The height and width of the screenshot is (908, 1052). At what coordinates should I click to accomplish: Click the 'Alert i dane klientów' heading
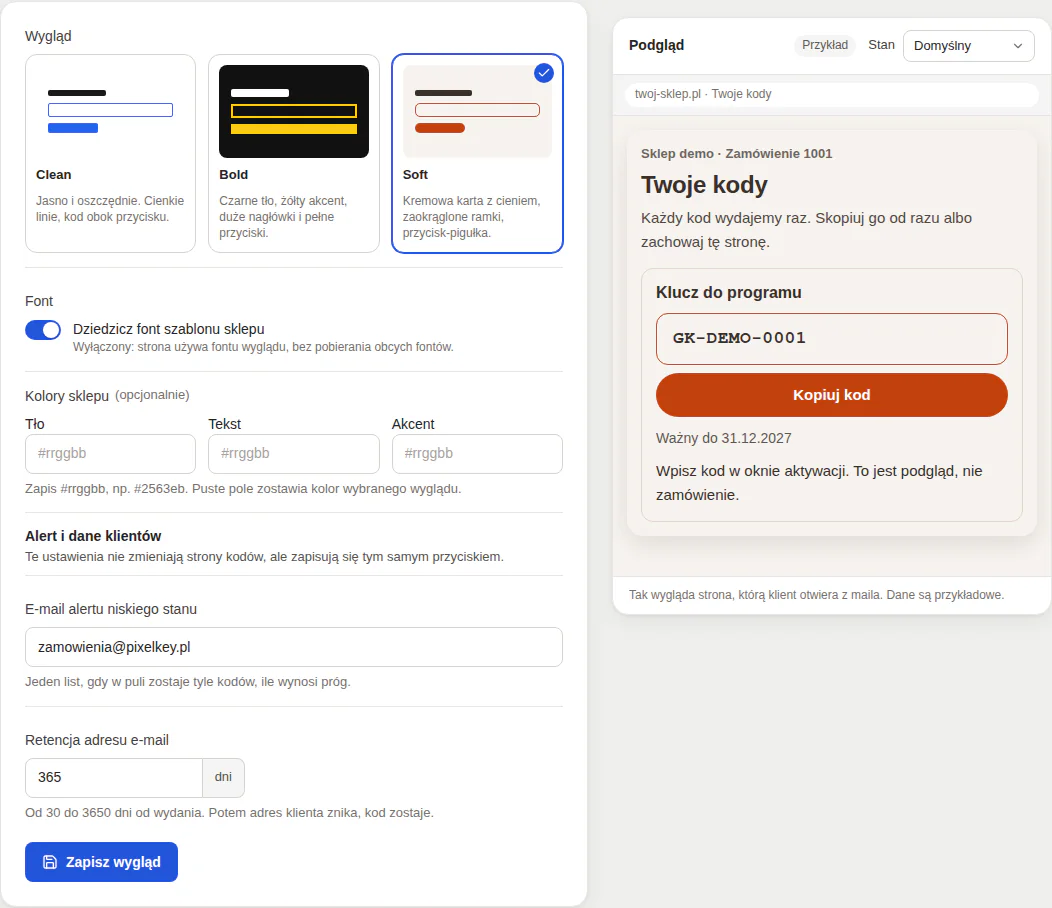pyautogui.click(x=93, y=536)
